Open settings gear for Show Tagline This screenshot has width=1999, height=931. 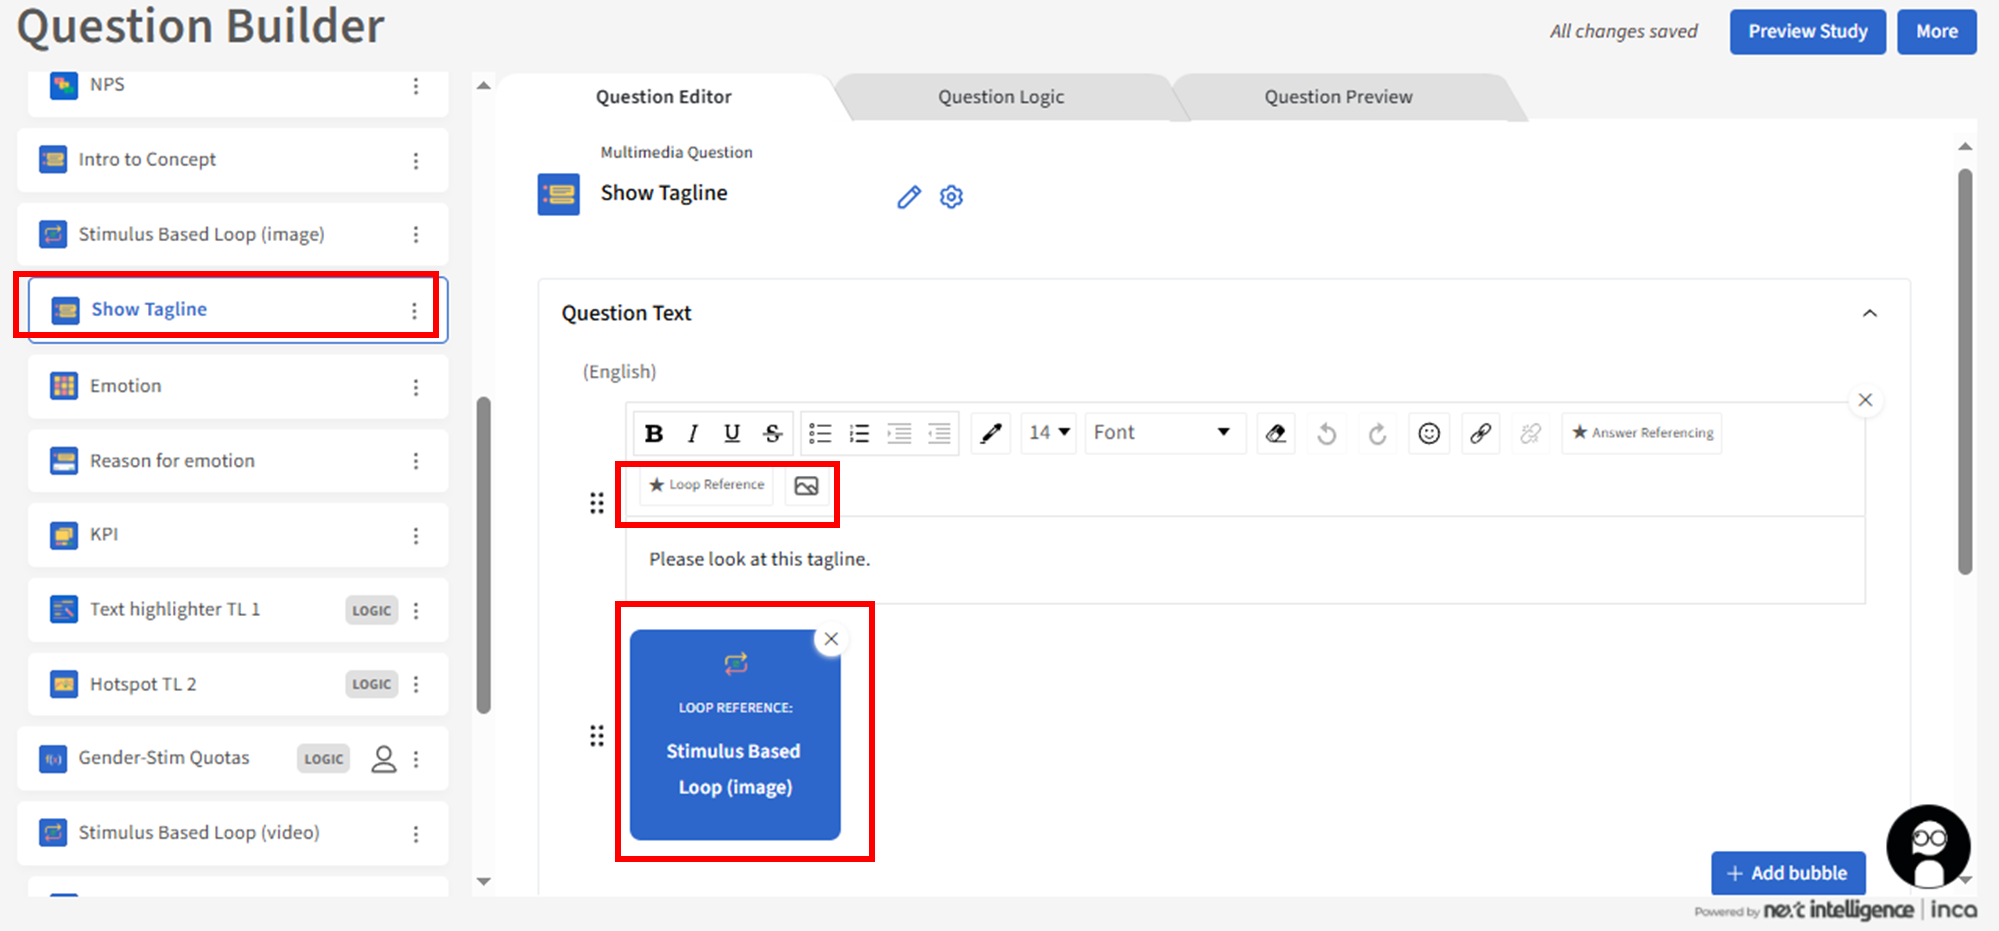(951, 197)
